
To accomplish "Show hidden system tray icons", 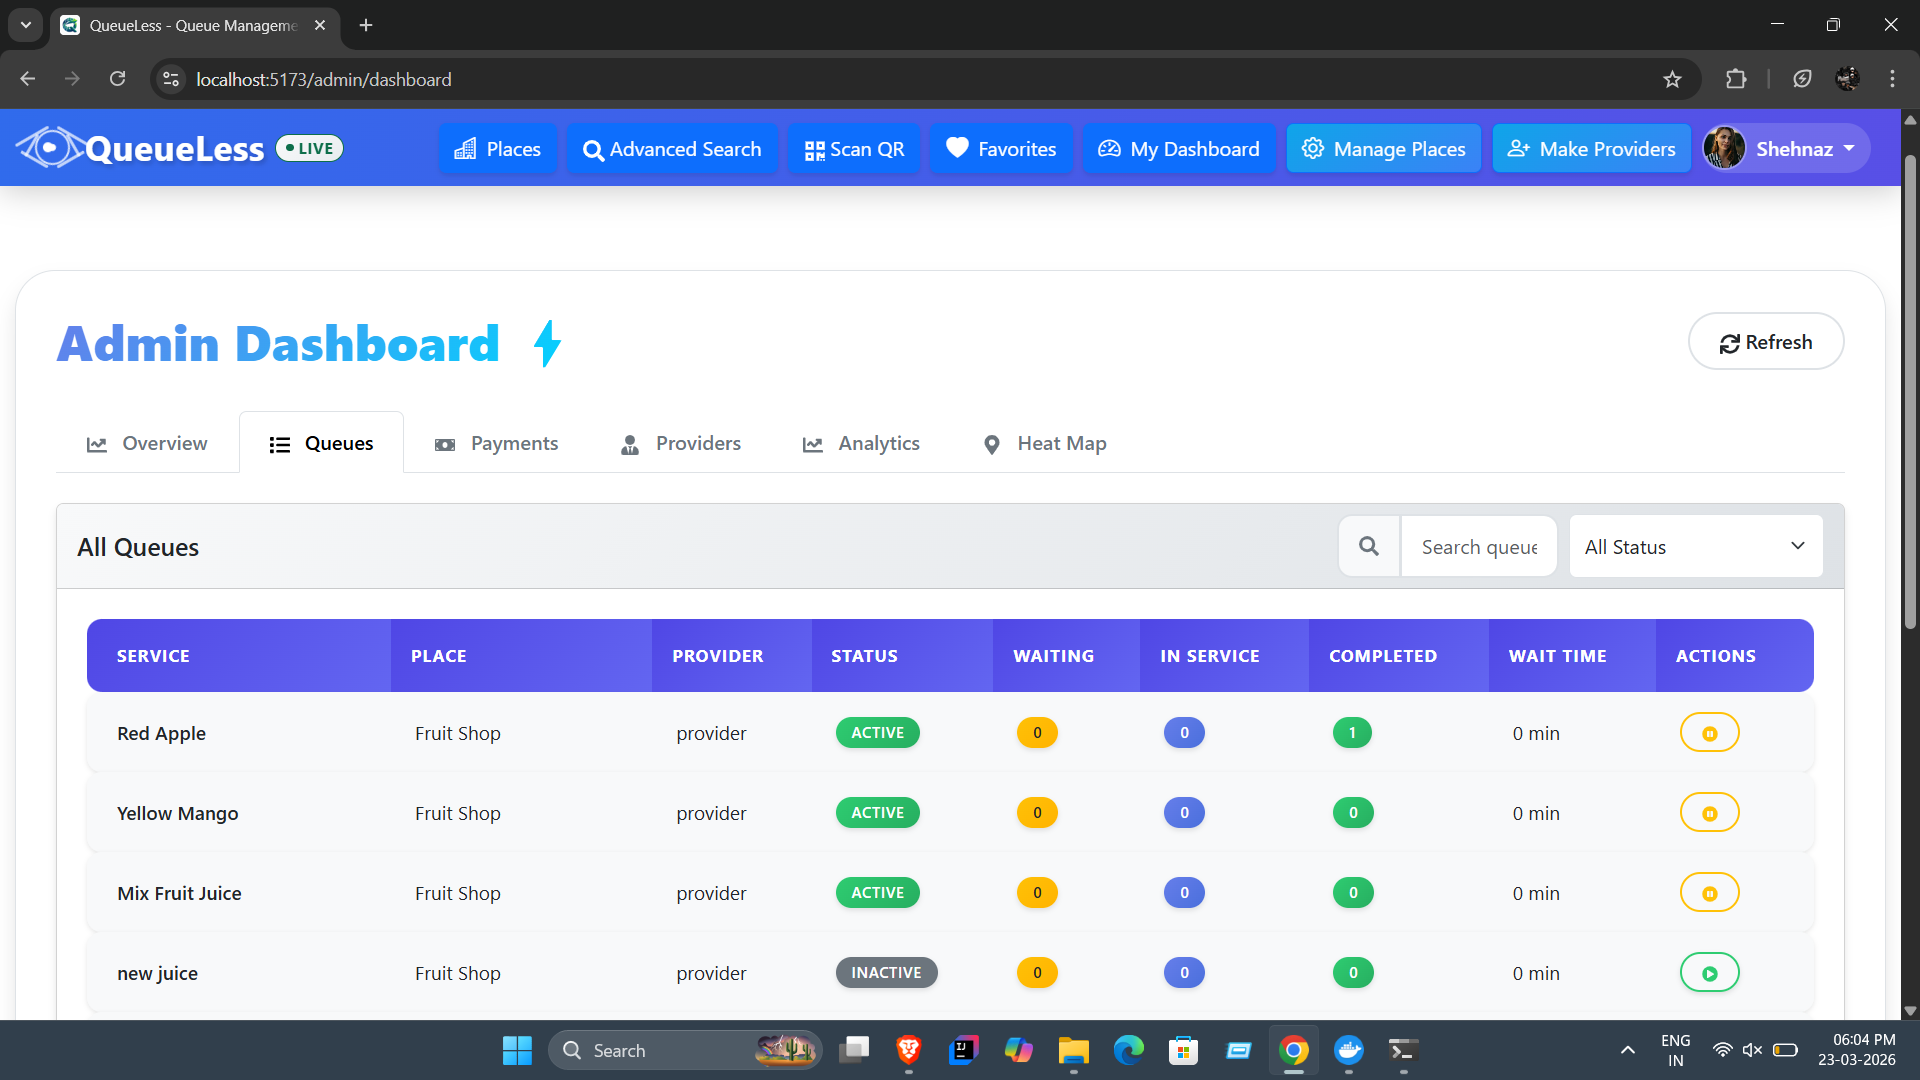I will point(1628,1050).
